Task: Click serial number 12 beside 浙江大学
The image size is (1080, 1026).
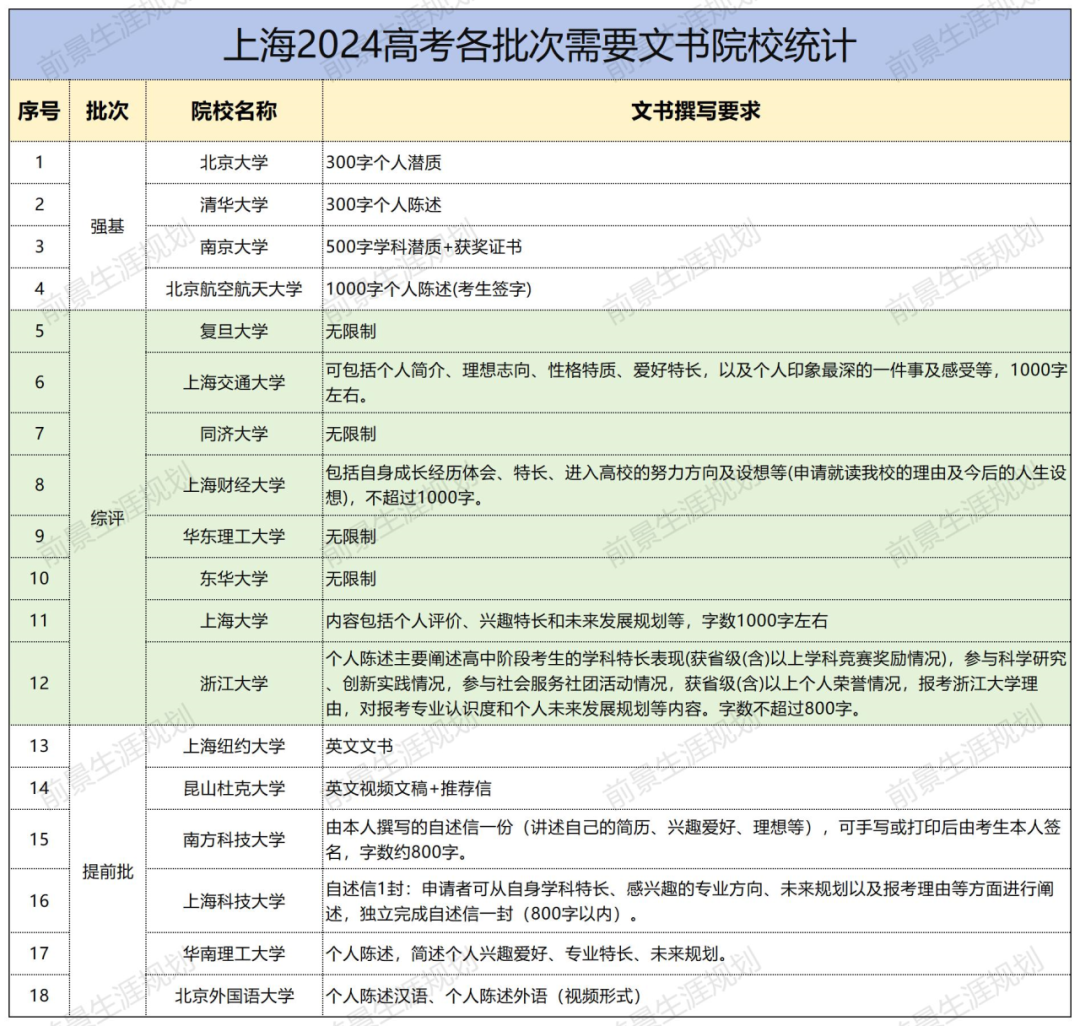Action: pos(39,683)
